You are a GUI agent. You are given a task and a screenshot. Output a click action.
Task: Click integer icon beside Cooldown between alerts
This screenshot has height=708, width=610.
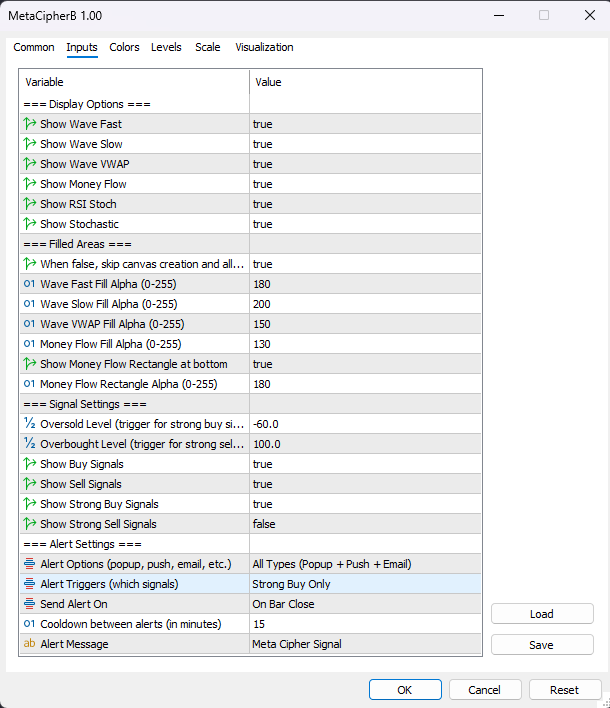29,624
